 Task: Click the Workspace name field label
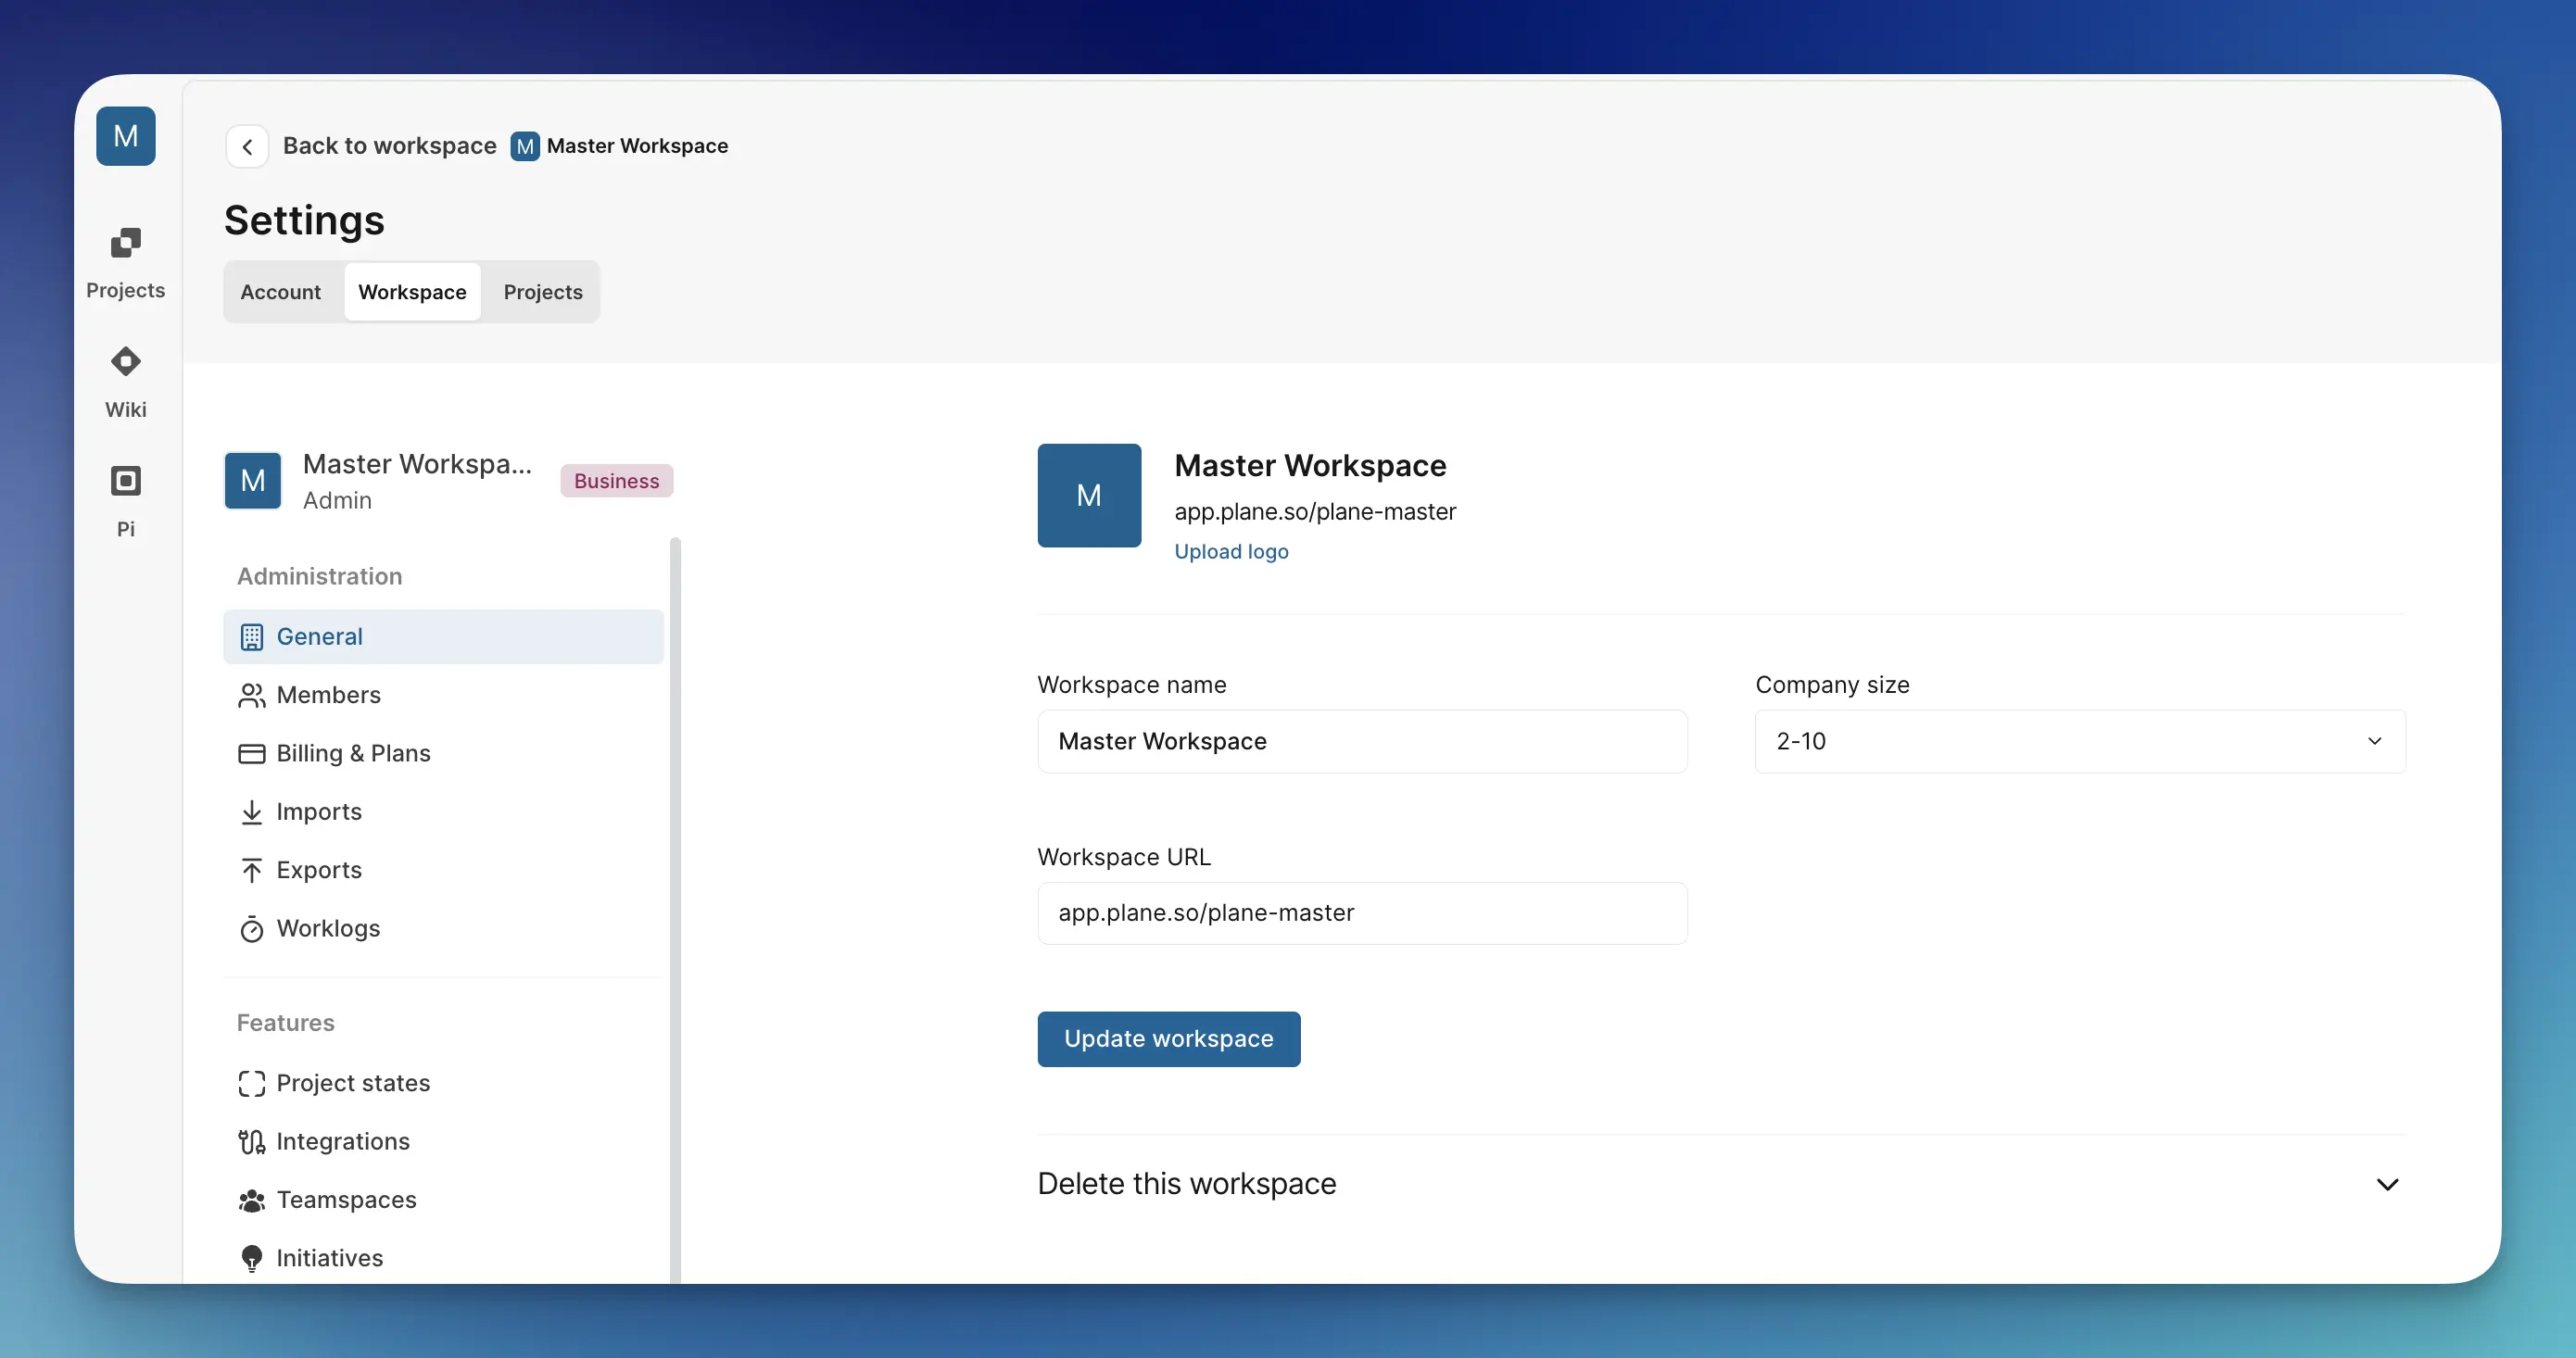[x=1131, y=685]
